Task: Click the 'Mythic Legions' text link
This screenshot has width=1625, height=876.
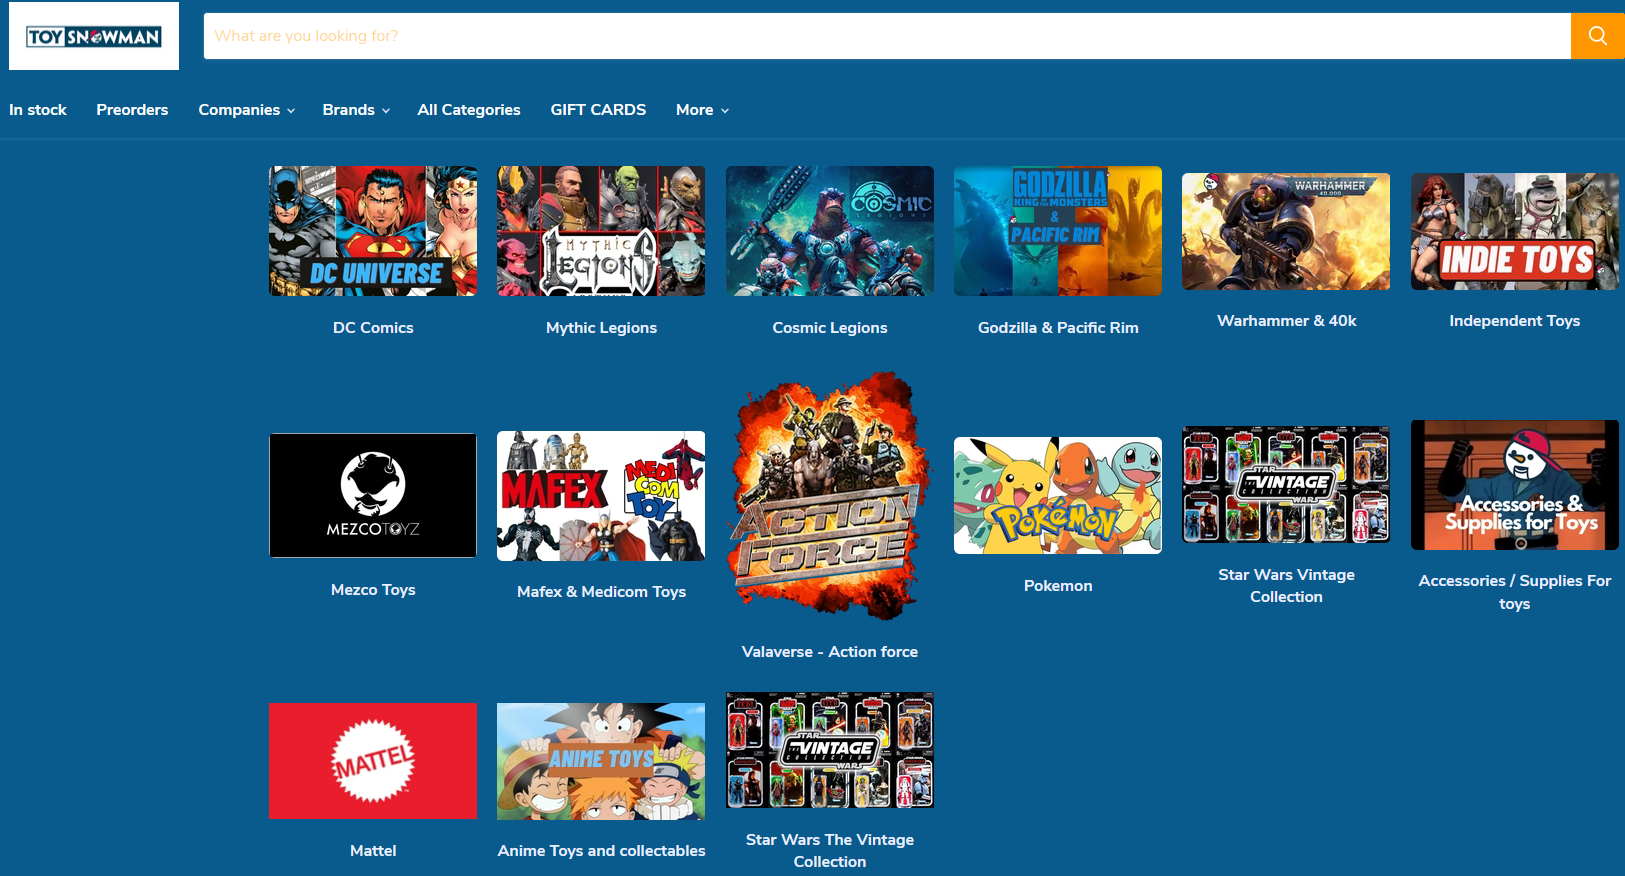Action: click(601, 328)
